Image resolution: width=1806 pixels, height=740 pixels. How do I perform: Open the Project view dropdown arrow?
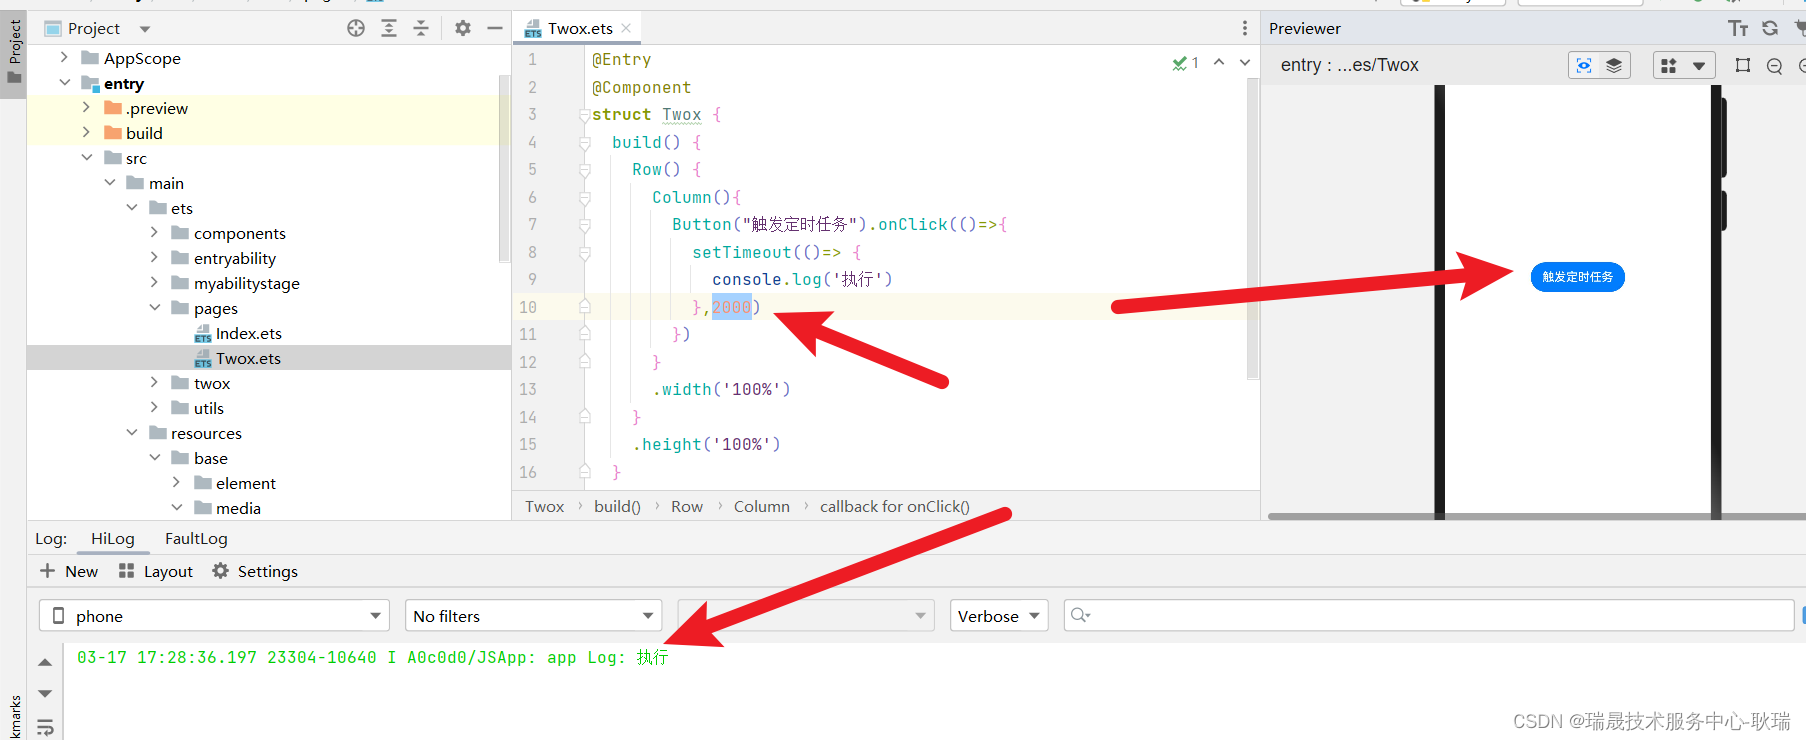145,29
